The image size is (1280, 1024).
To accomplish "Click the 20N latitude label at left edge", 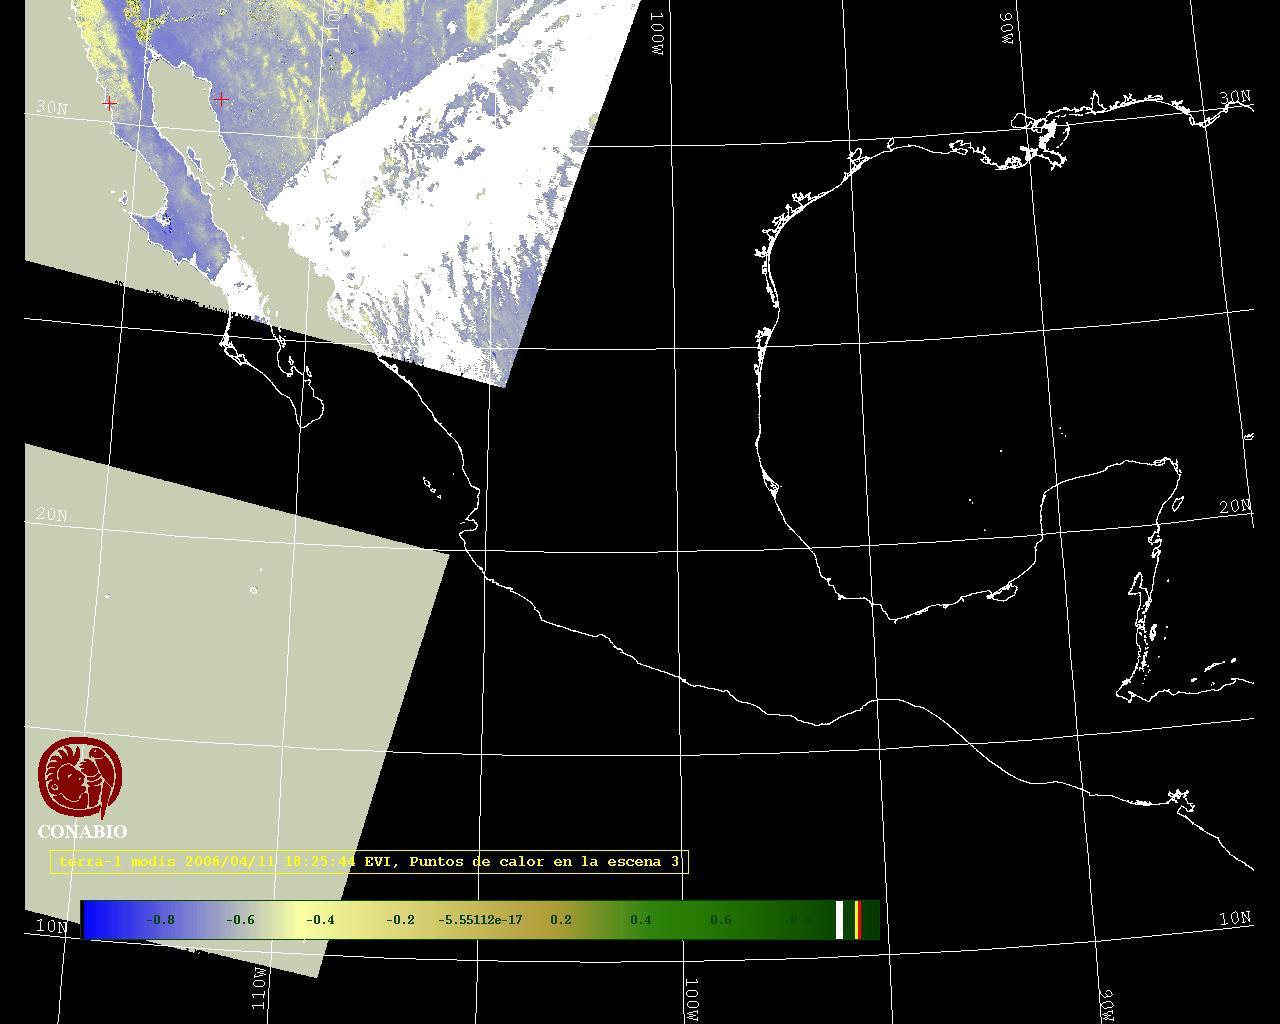I will [x=52, y=515].
